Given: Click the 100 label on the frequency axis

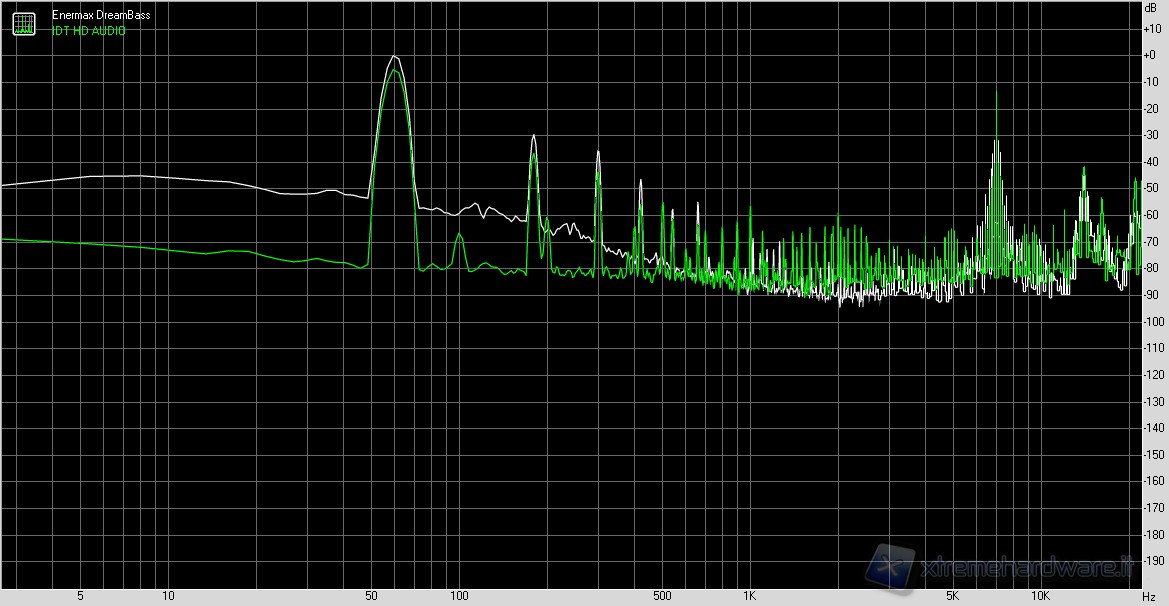Looking at the screenshot, I should tap(459, 597).
